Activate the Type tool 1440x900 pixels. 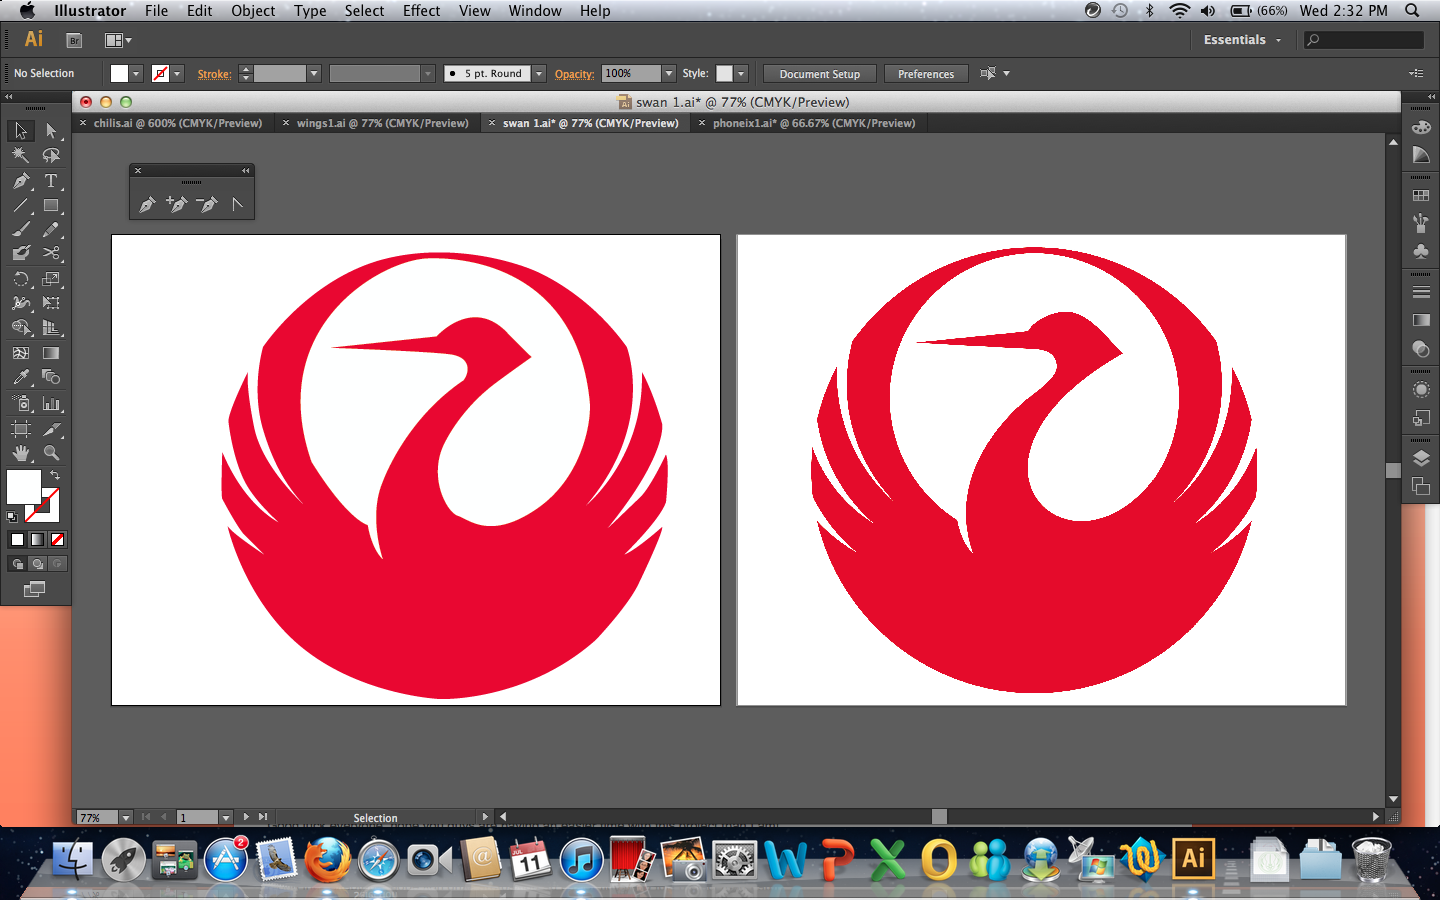click(52, 181)
